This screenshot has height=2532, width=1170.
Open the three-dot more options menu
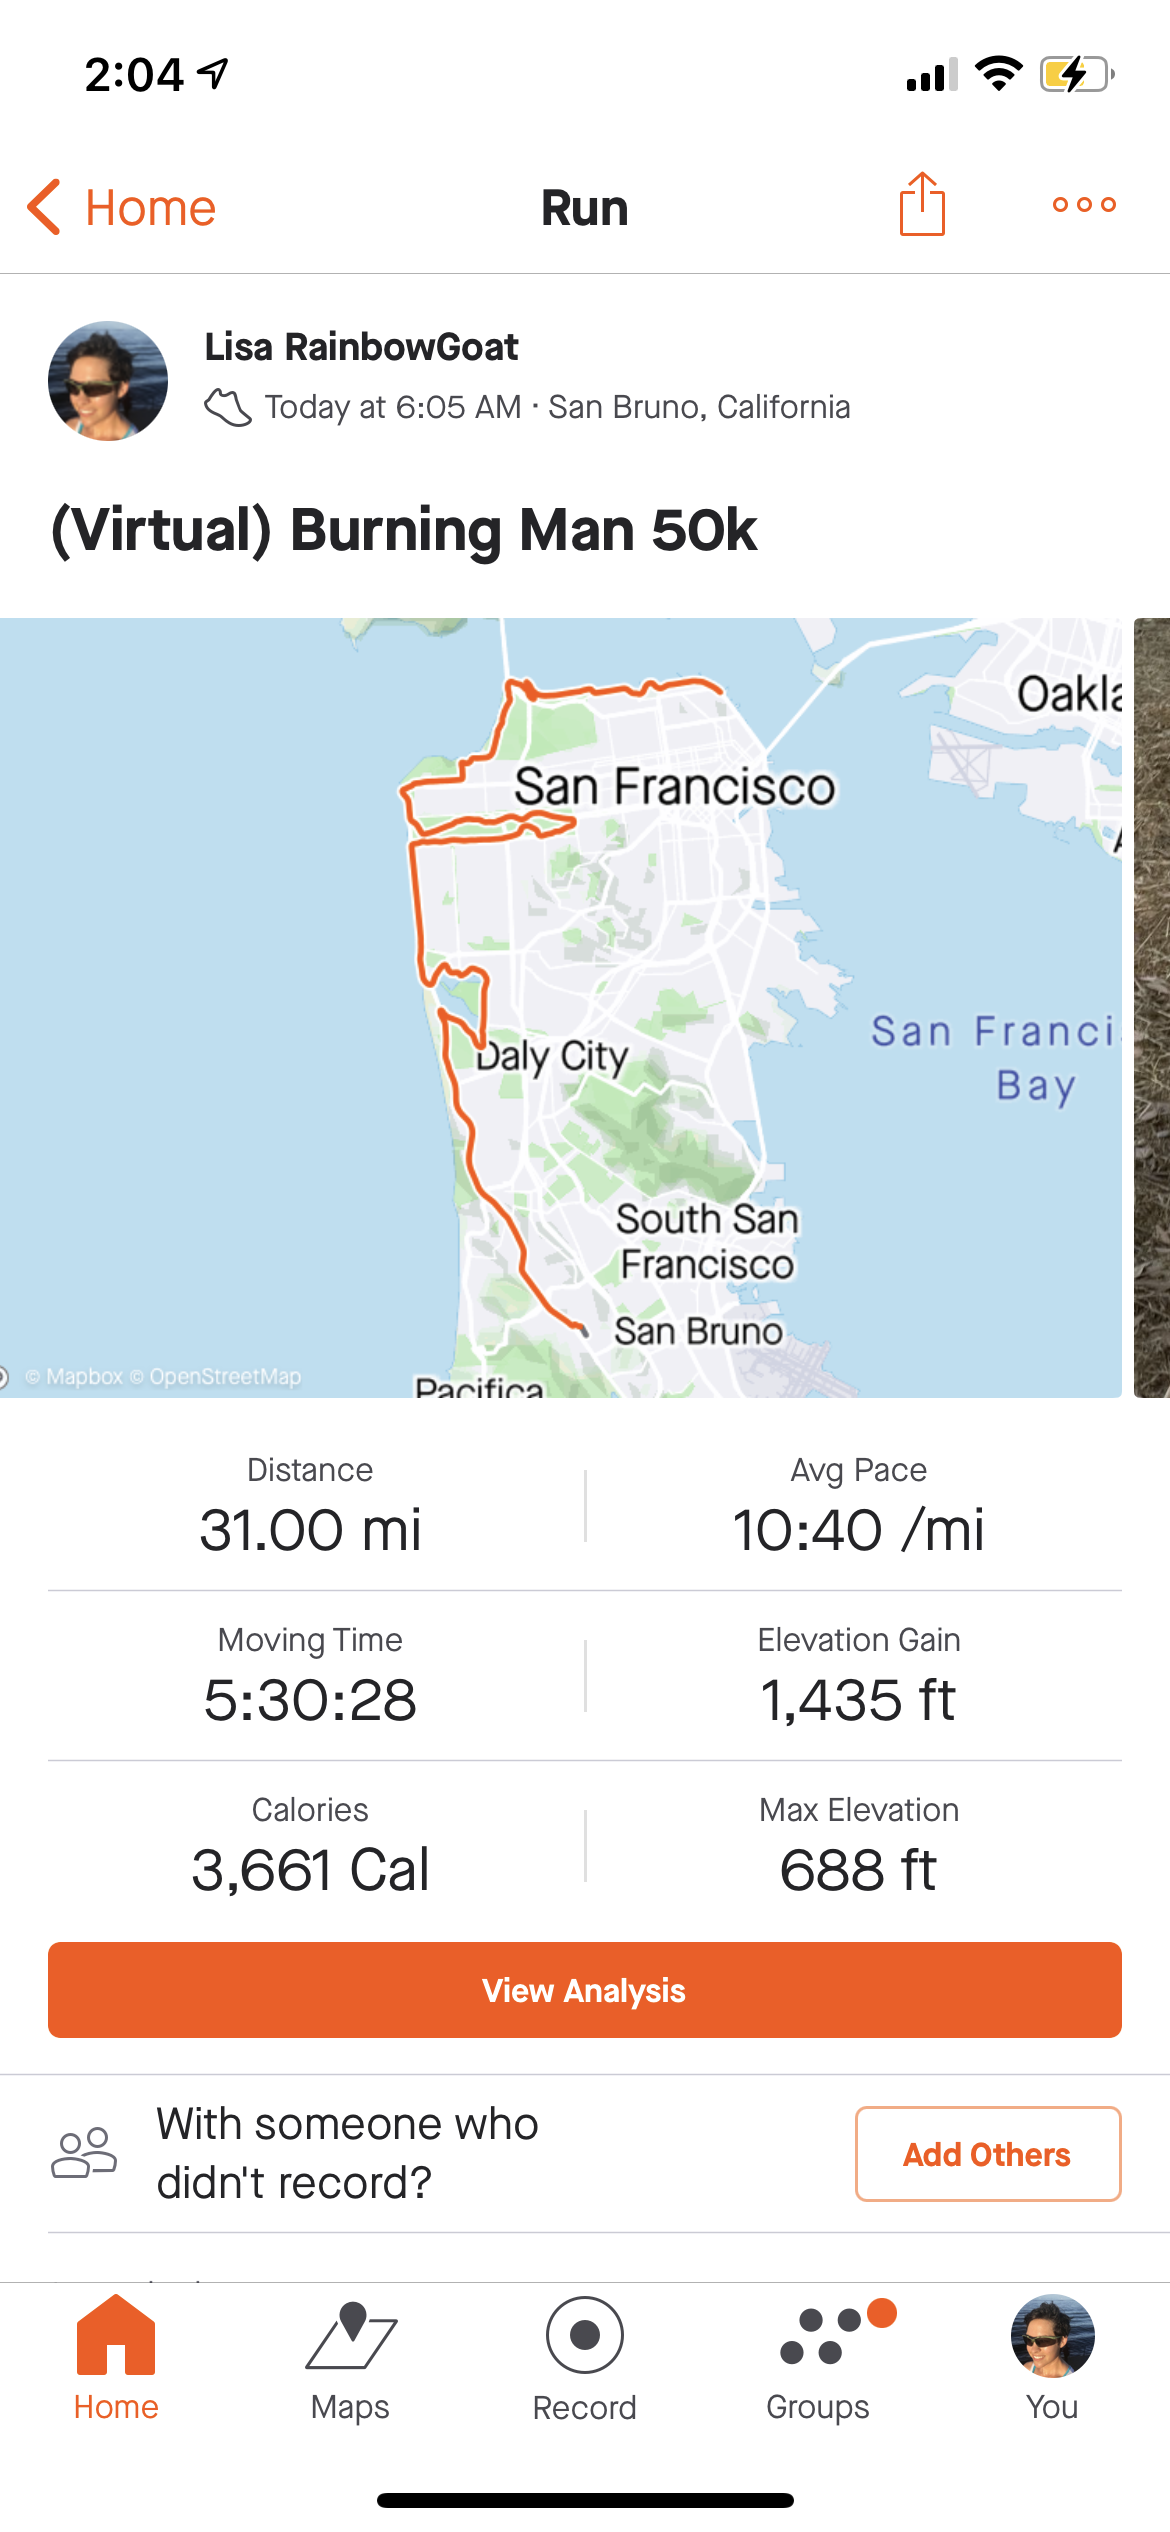pos(1083,205)
